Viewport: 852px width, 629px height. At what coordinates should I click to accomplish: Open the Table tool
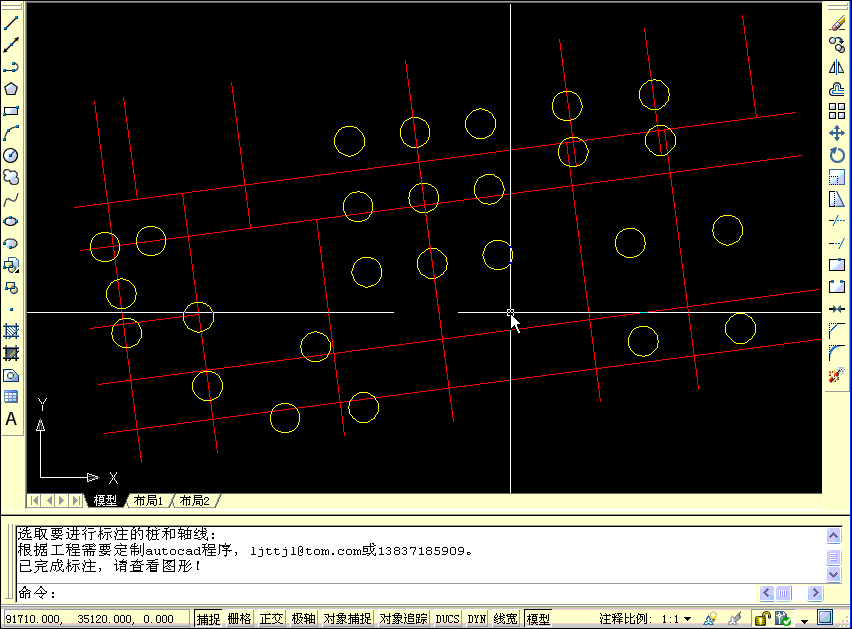point(11,397)
